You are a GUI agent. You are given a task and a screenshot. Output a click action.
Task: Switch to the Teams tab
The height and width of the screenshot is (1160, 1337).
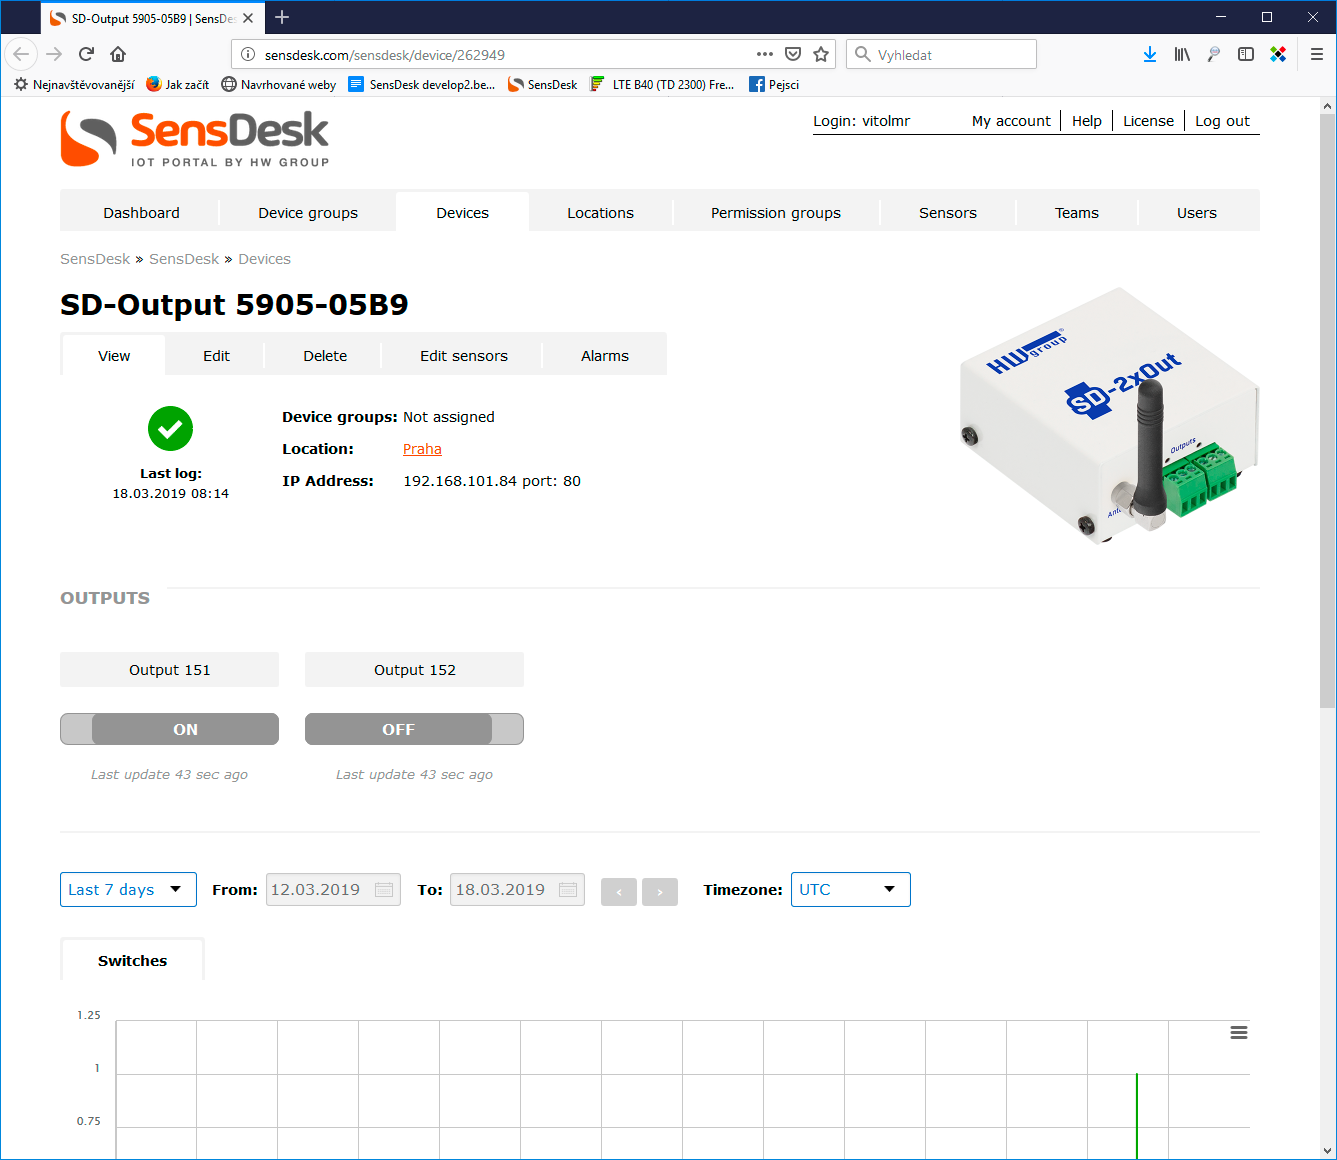1077,212
